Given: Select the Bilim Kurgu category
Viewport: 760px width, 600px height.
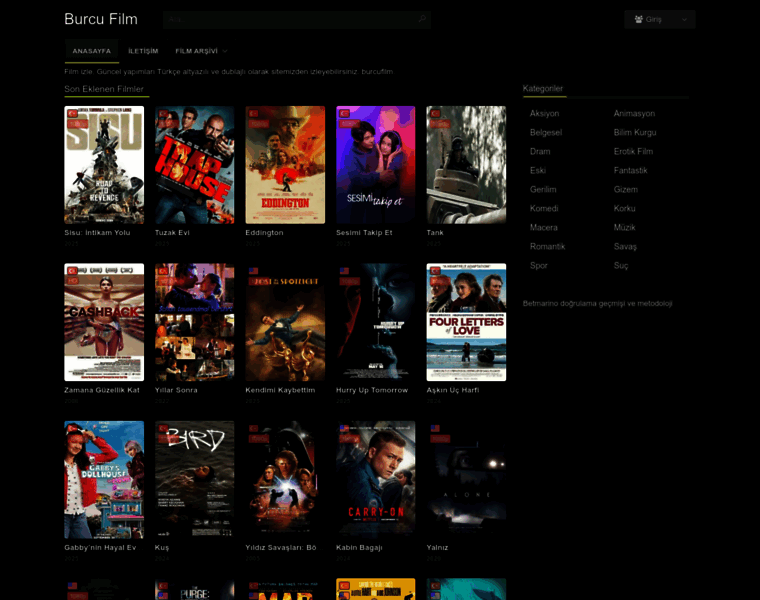Looking at the screenshot, I should coord(635,132).
